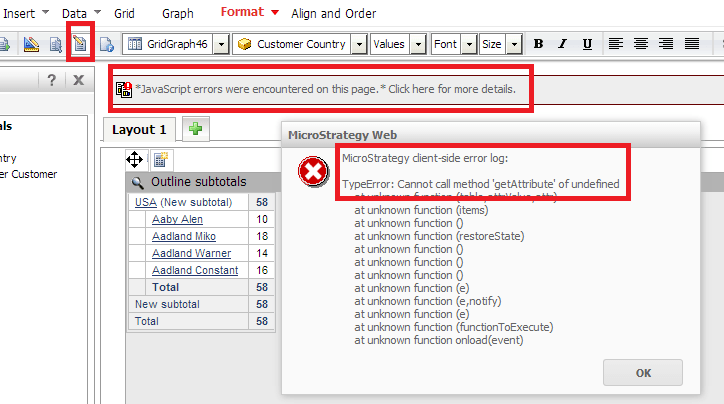This screenshot has height=404, width=724.
Task: Expand the Data menu arrow
Action: pos(97,12)
